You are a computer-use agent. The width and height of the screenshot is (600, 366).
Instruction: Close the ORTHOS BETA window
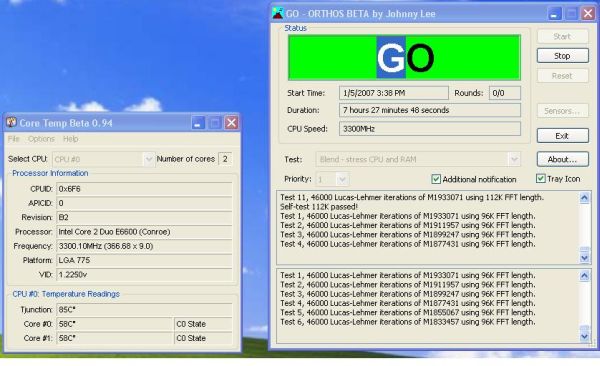click(588, 14)
